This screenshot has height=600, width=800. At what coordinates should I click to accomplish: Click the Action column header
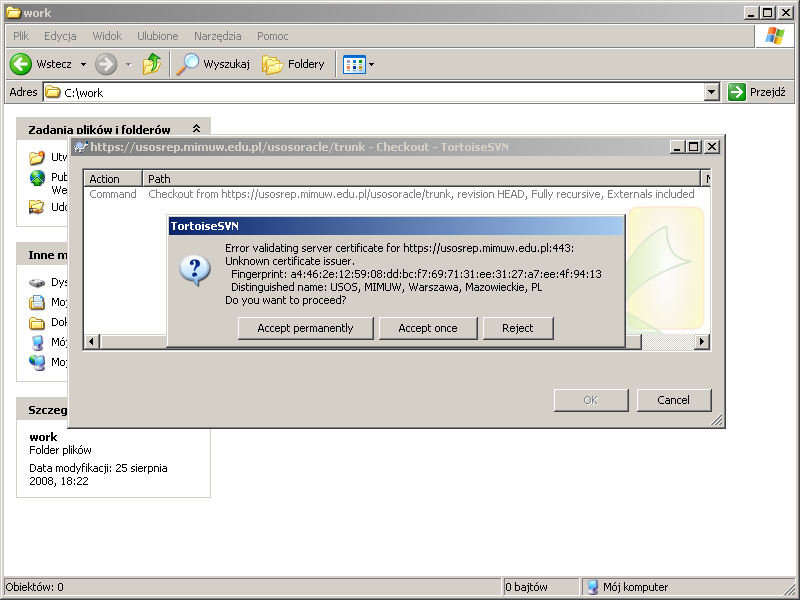[x=113, y=179]
